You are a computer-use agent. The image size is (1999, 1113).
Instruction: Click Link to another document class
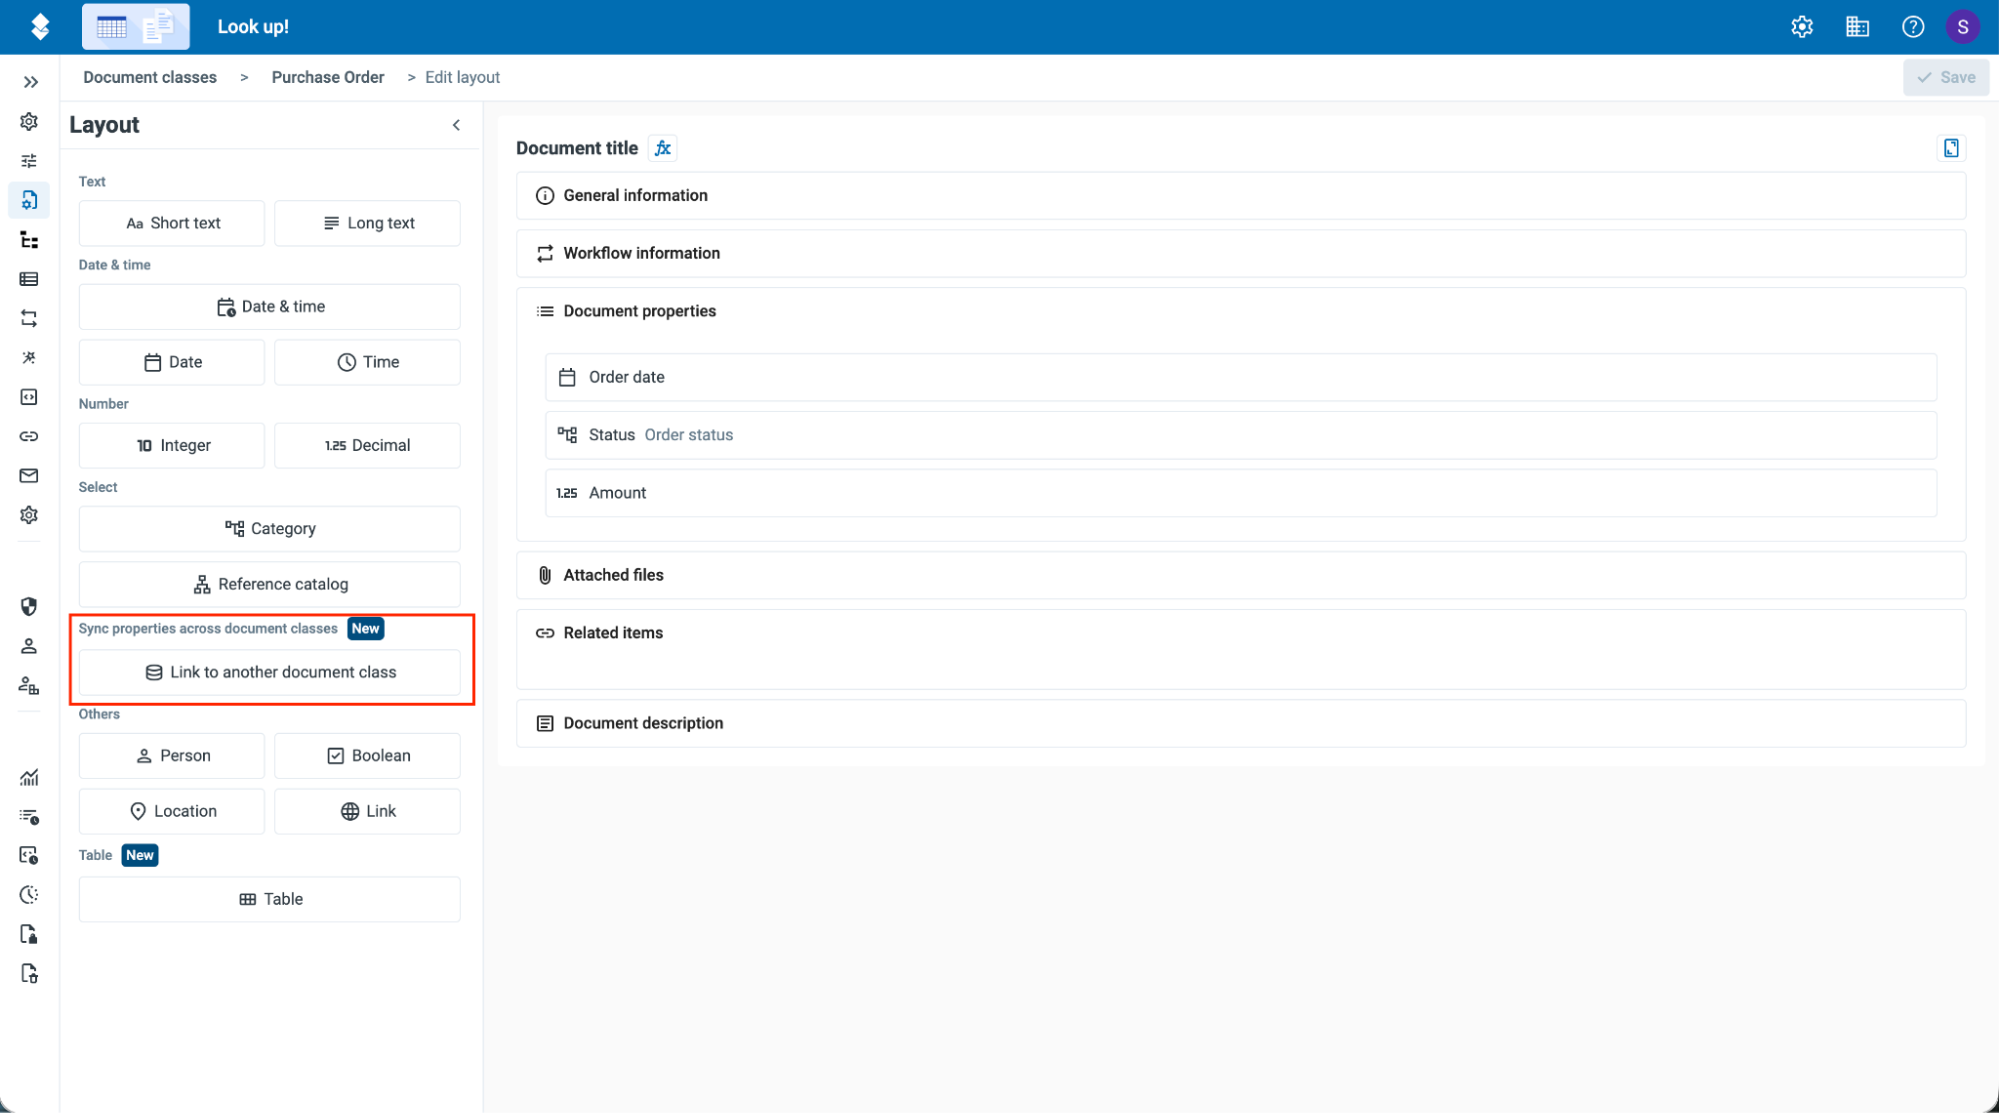coord(270,672)
